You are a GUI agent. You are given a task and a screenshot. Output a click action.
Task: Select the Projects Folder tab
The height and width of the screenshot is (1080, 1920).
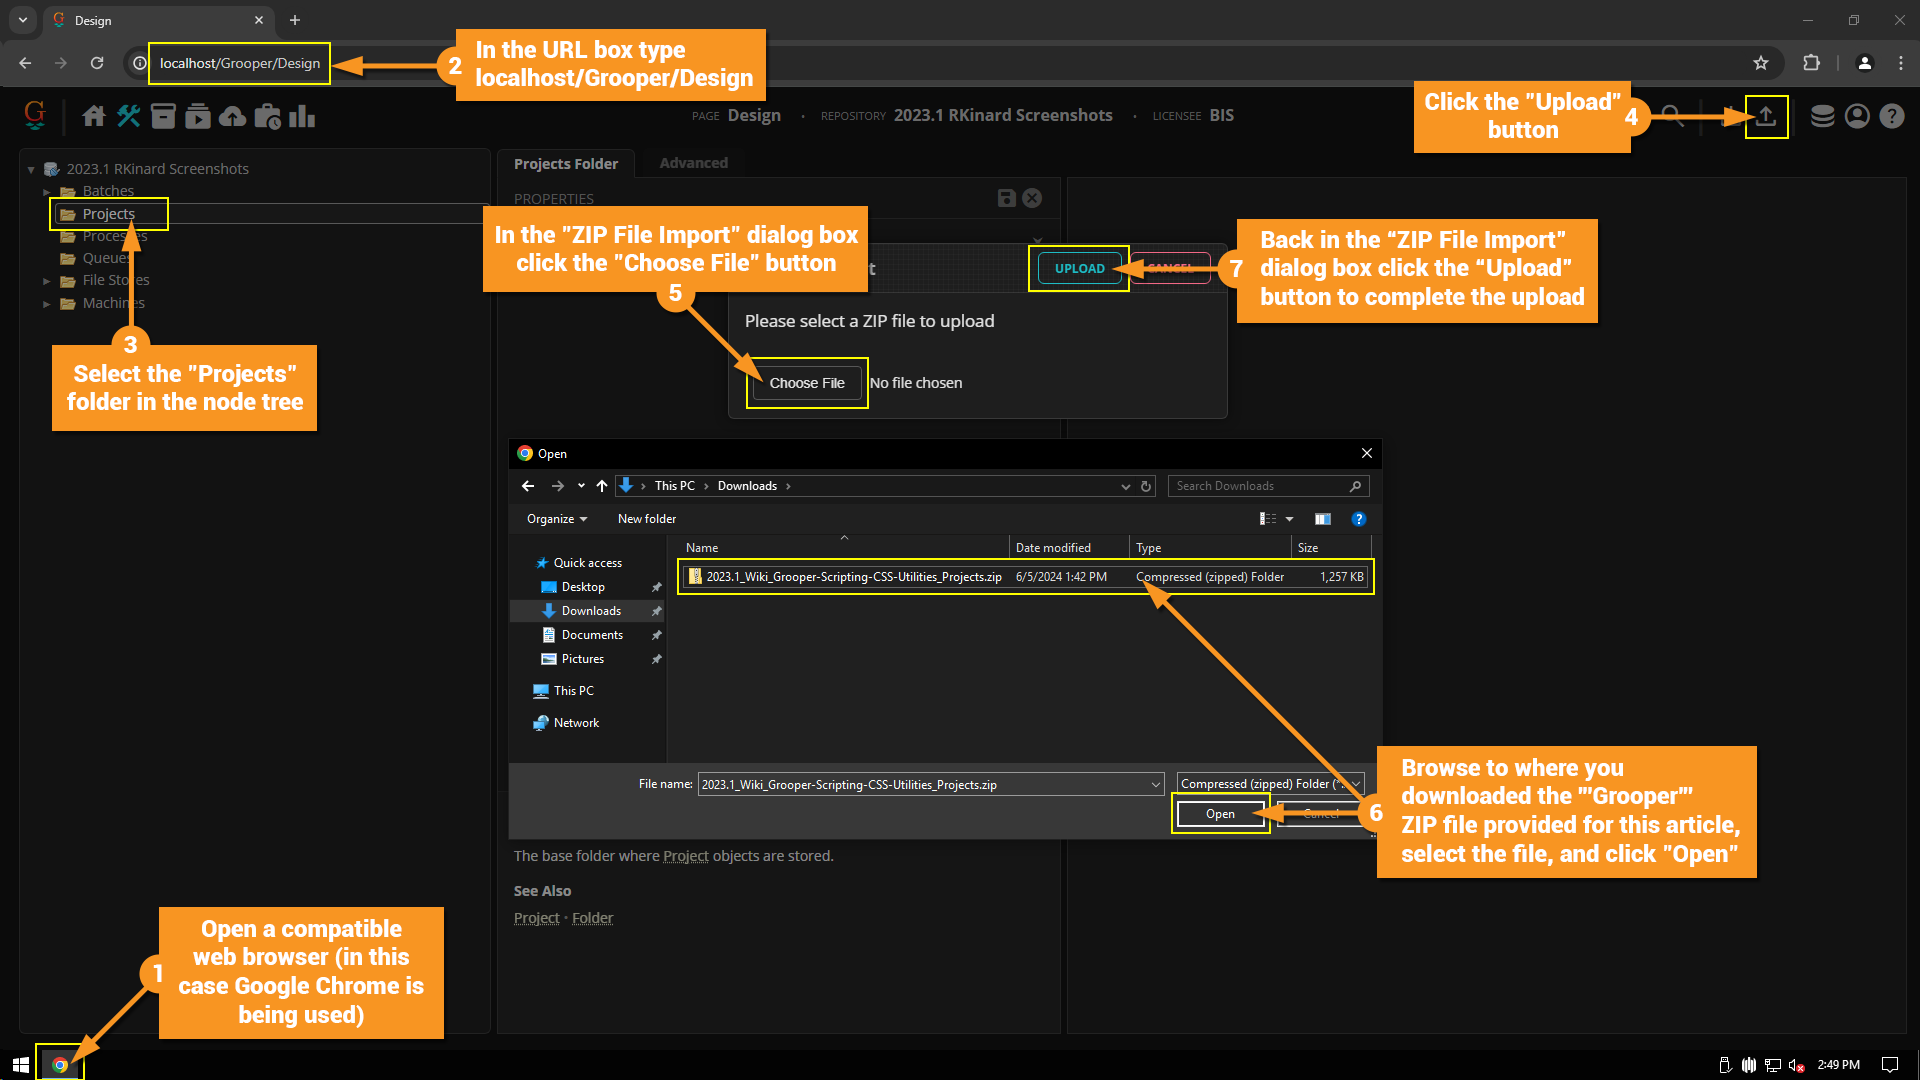[x=565, y=164]
